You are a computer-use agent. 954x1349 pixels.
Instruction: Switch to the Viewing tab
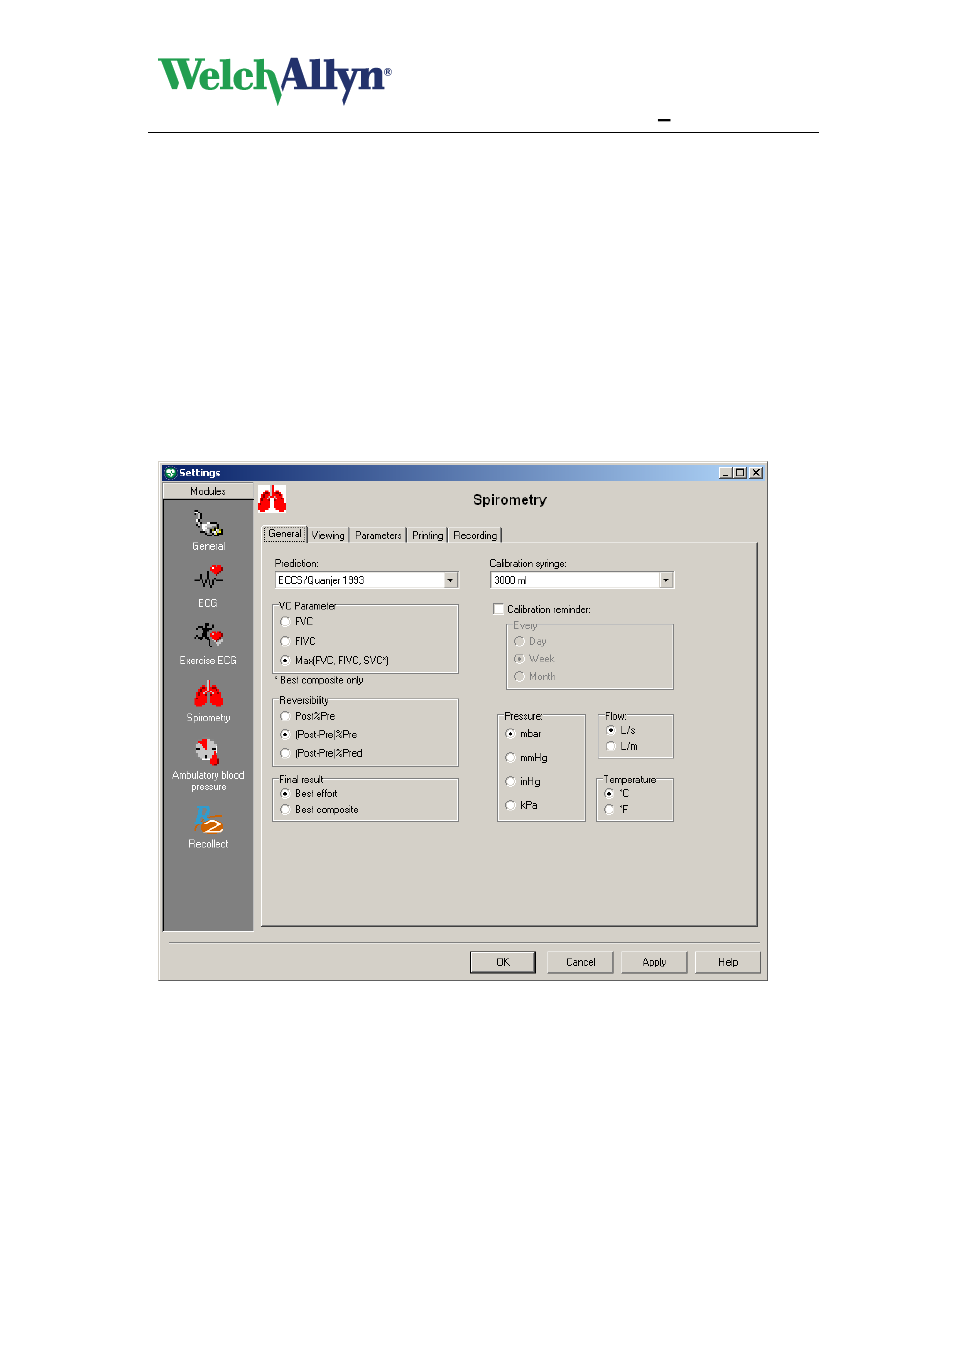click(x=328, y=535)
